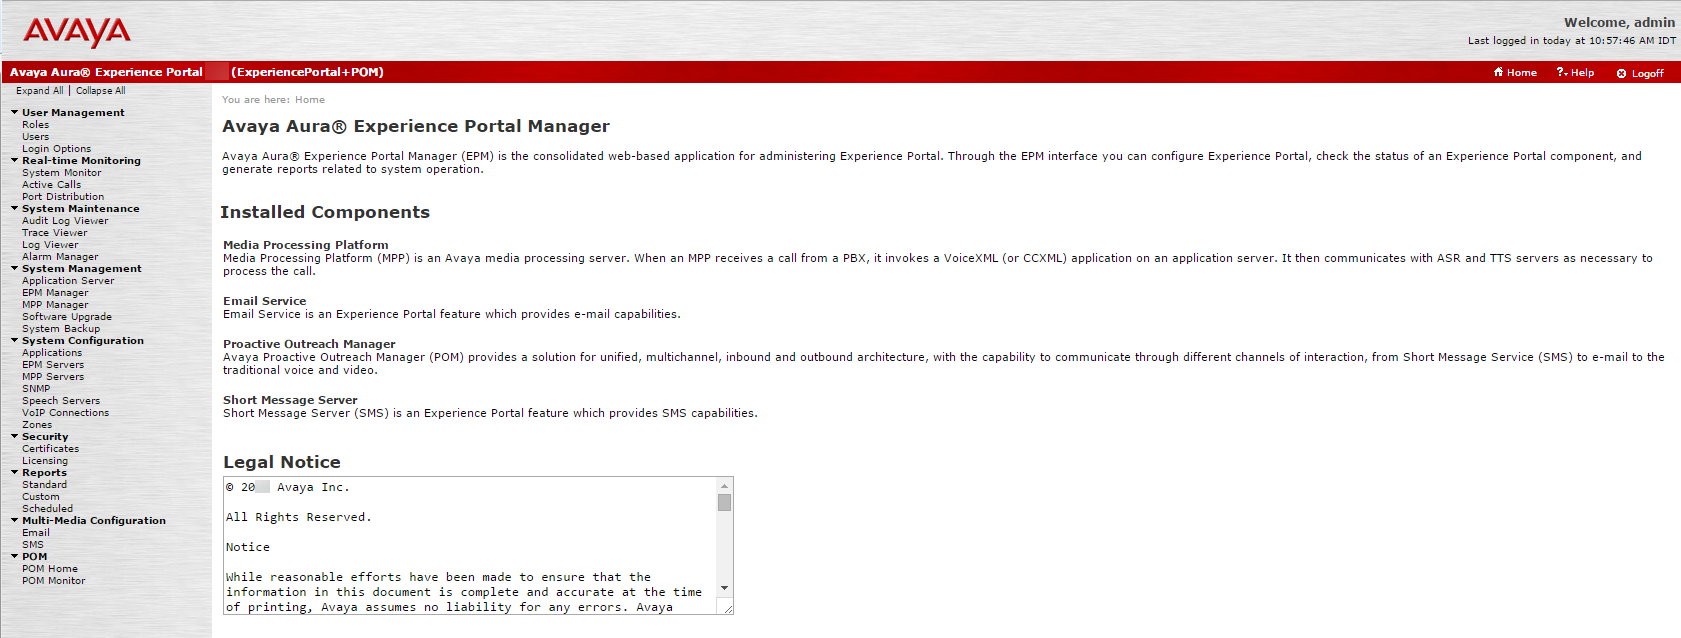Log off via the Logoff link
Image resolution: width=1681 pixels, height=638 pixels.
(1647, 73)
